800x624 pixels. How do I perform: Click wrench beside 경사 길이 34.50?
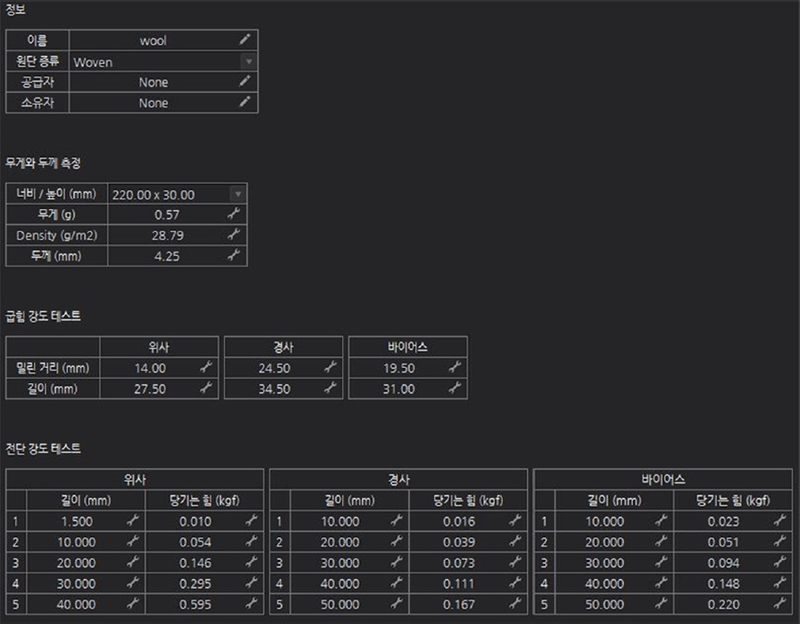coord(330,389)
